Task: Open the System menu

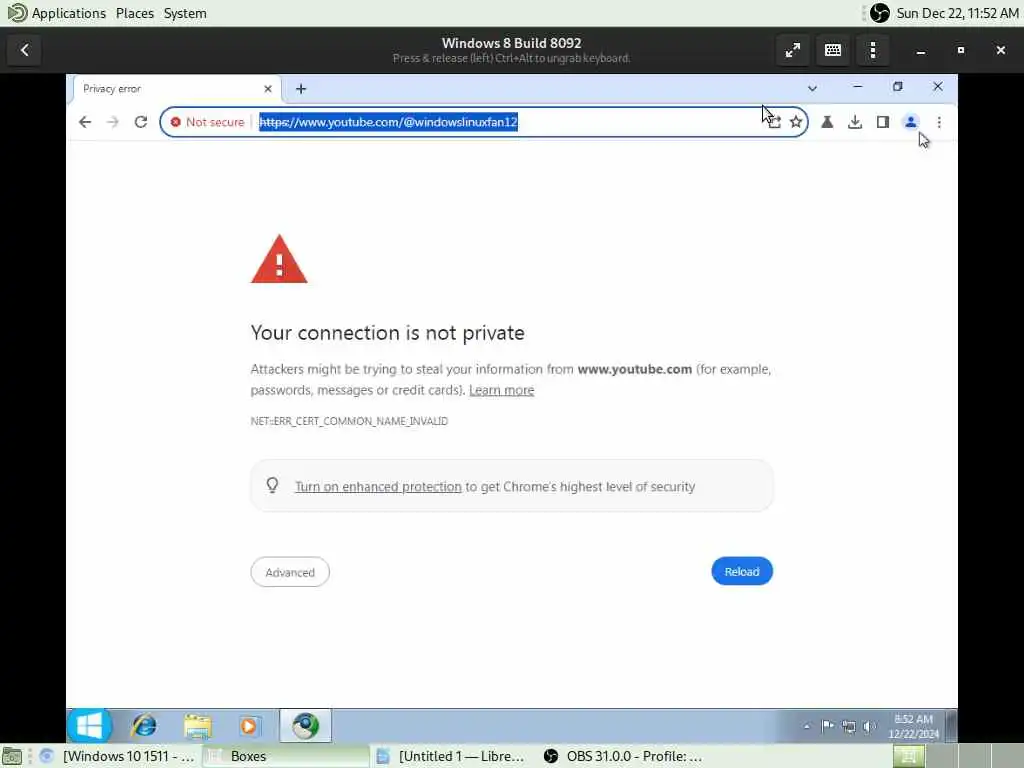Action: pos(185,13)
